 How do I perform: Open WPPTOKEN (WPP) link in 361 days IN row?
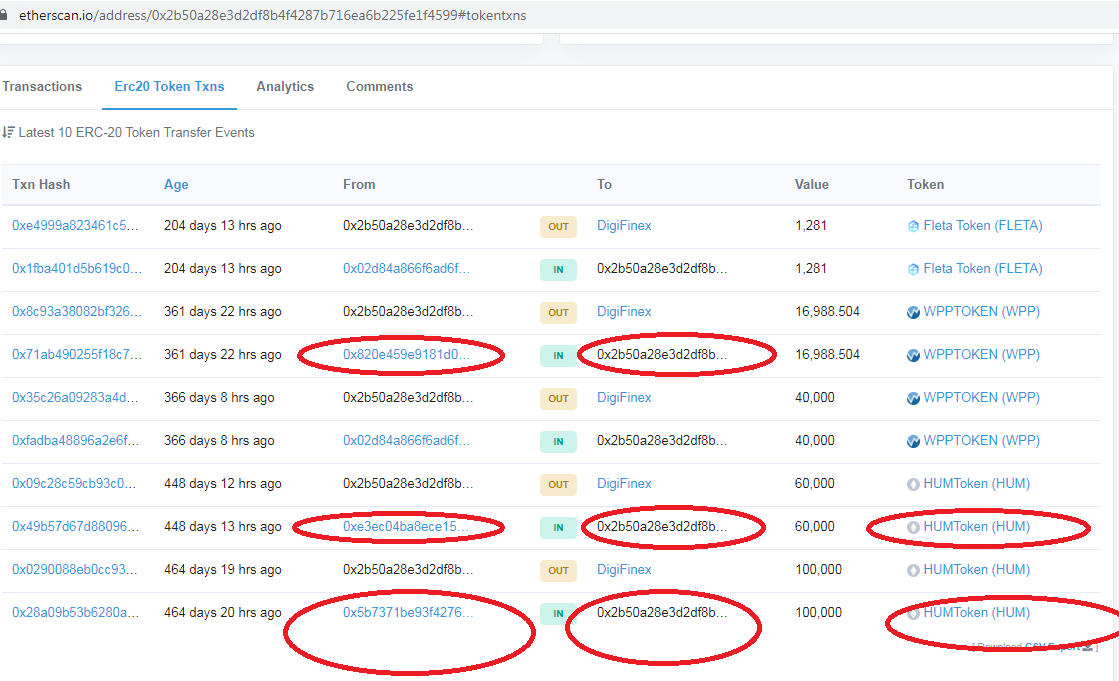click(981, 354)
